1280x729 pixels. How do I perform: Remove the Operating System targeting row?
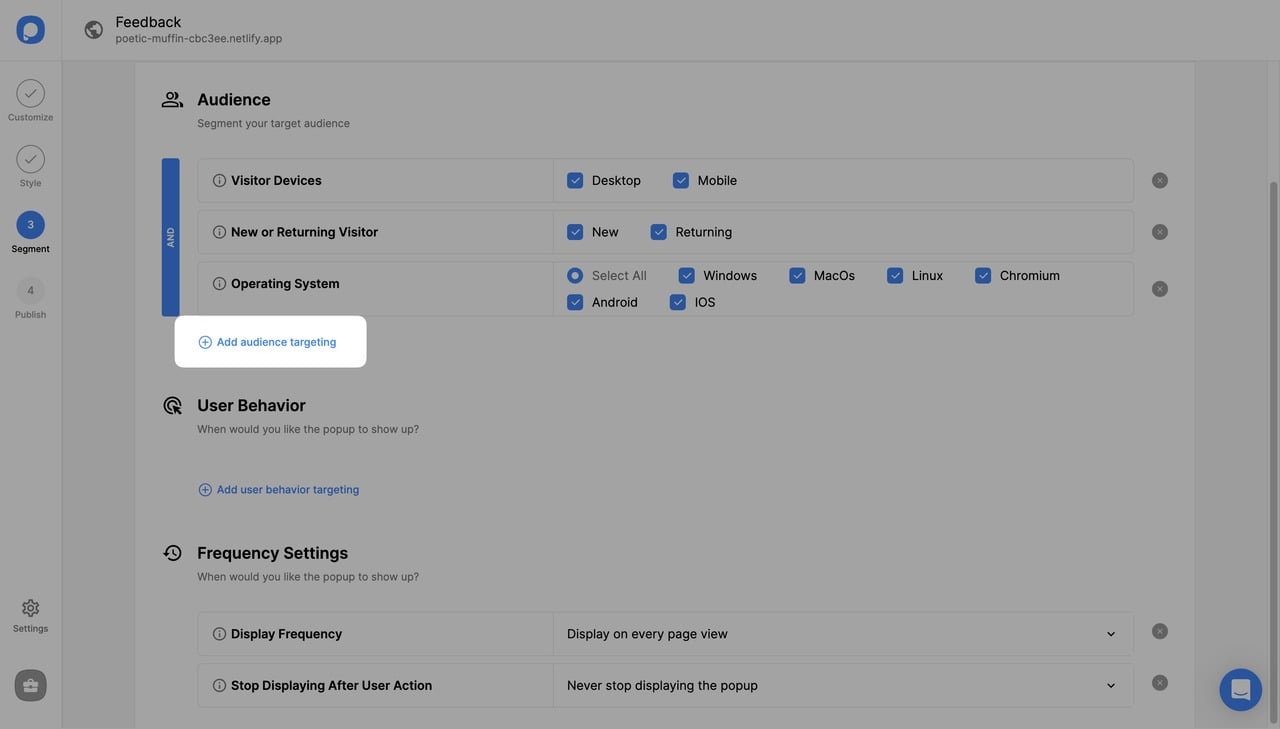(x=1159, y=289)
